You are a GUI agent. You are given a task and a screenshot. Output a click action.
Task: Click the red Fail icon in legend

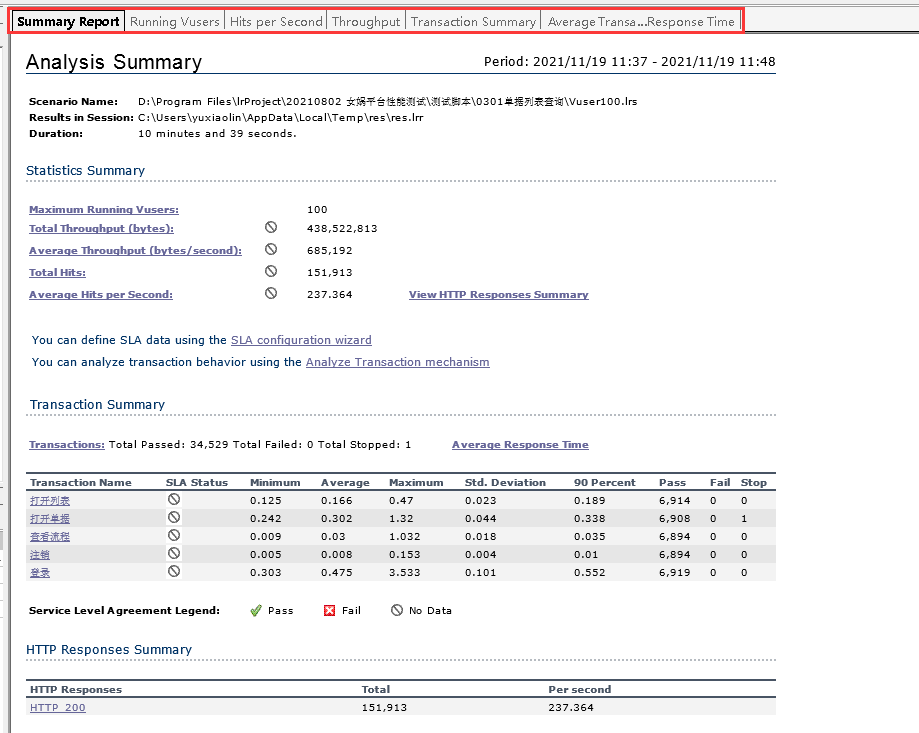pos(330,610)
